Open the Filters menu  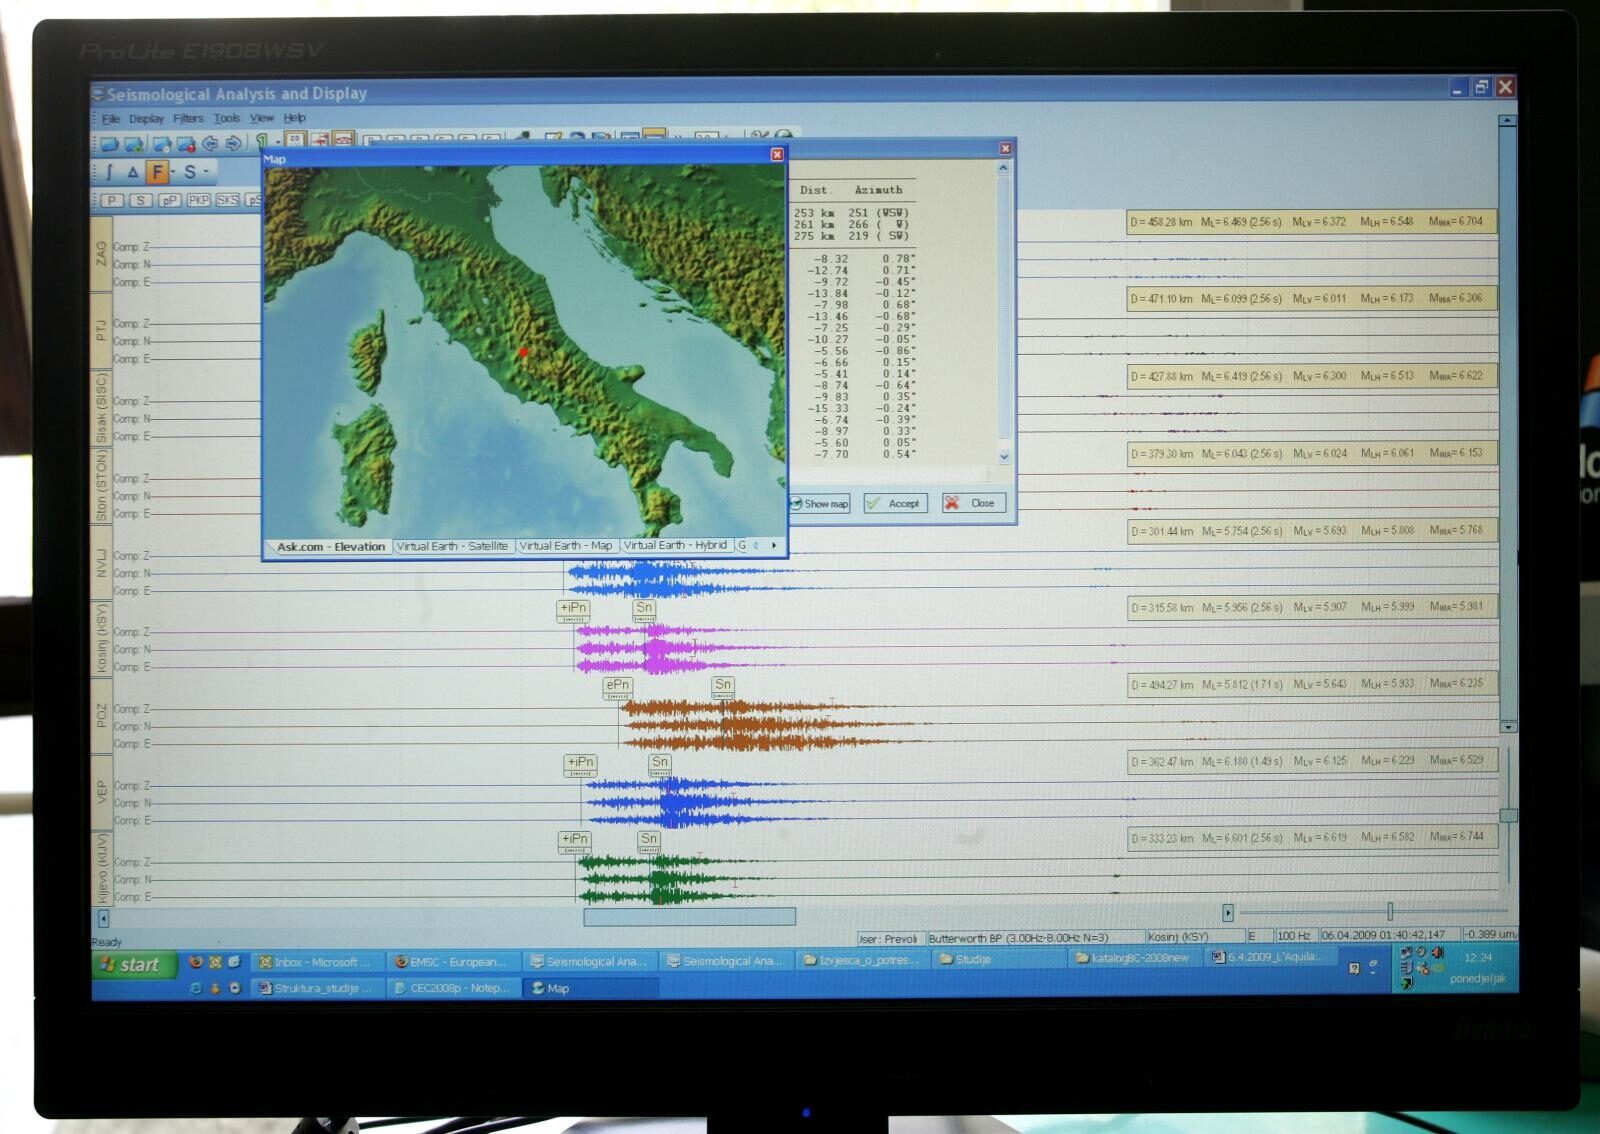pos(188,118)
